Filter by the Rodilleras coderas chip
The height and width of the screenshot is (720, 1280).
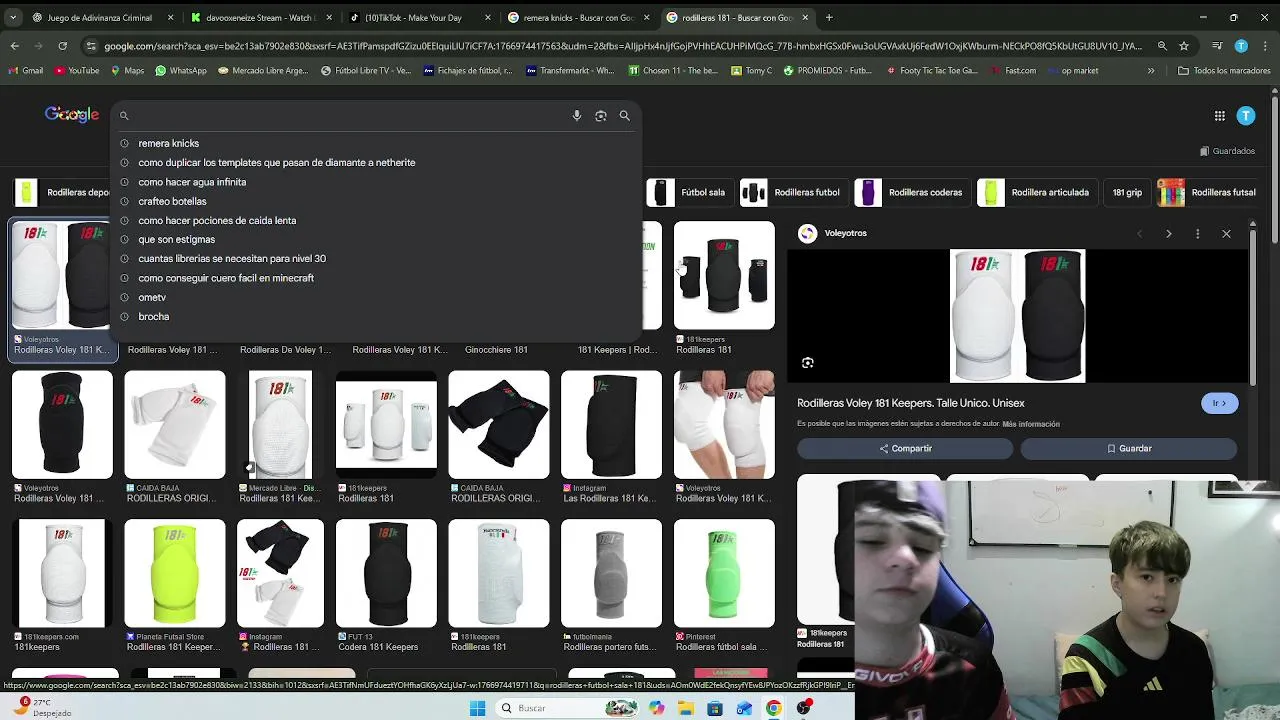point(913,192)
